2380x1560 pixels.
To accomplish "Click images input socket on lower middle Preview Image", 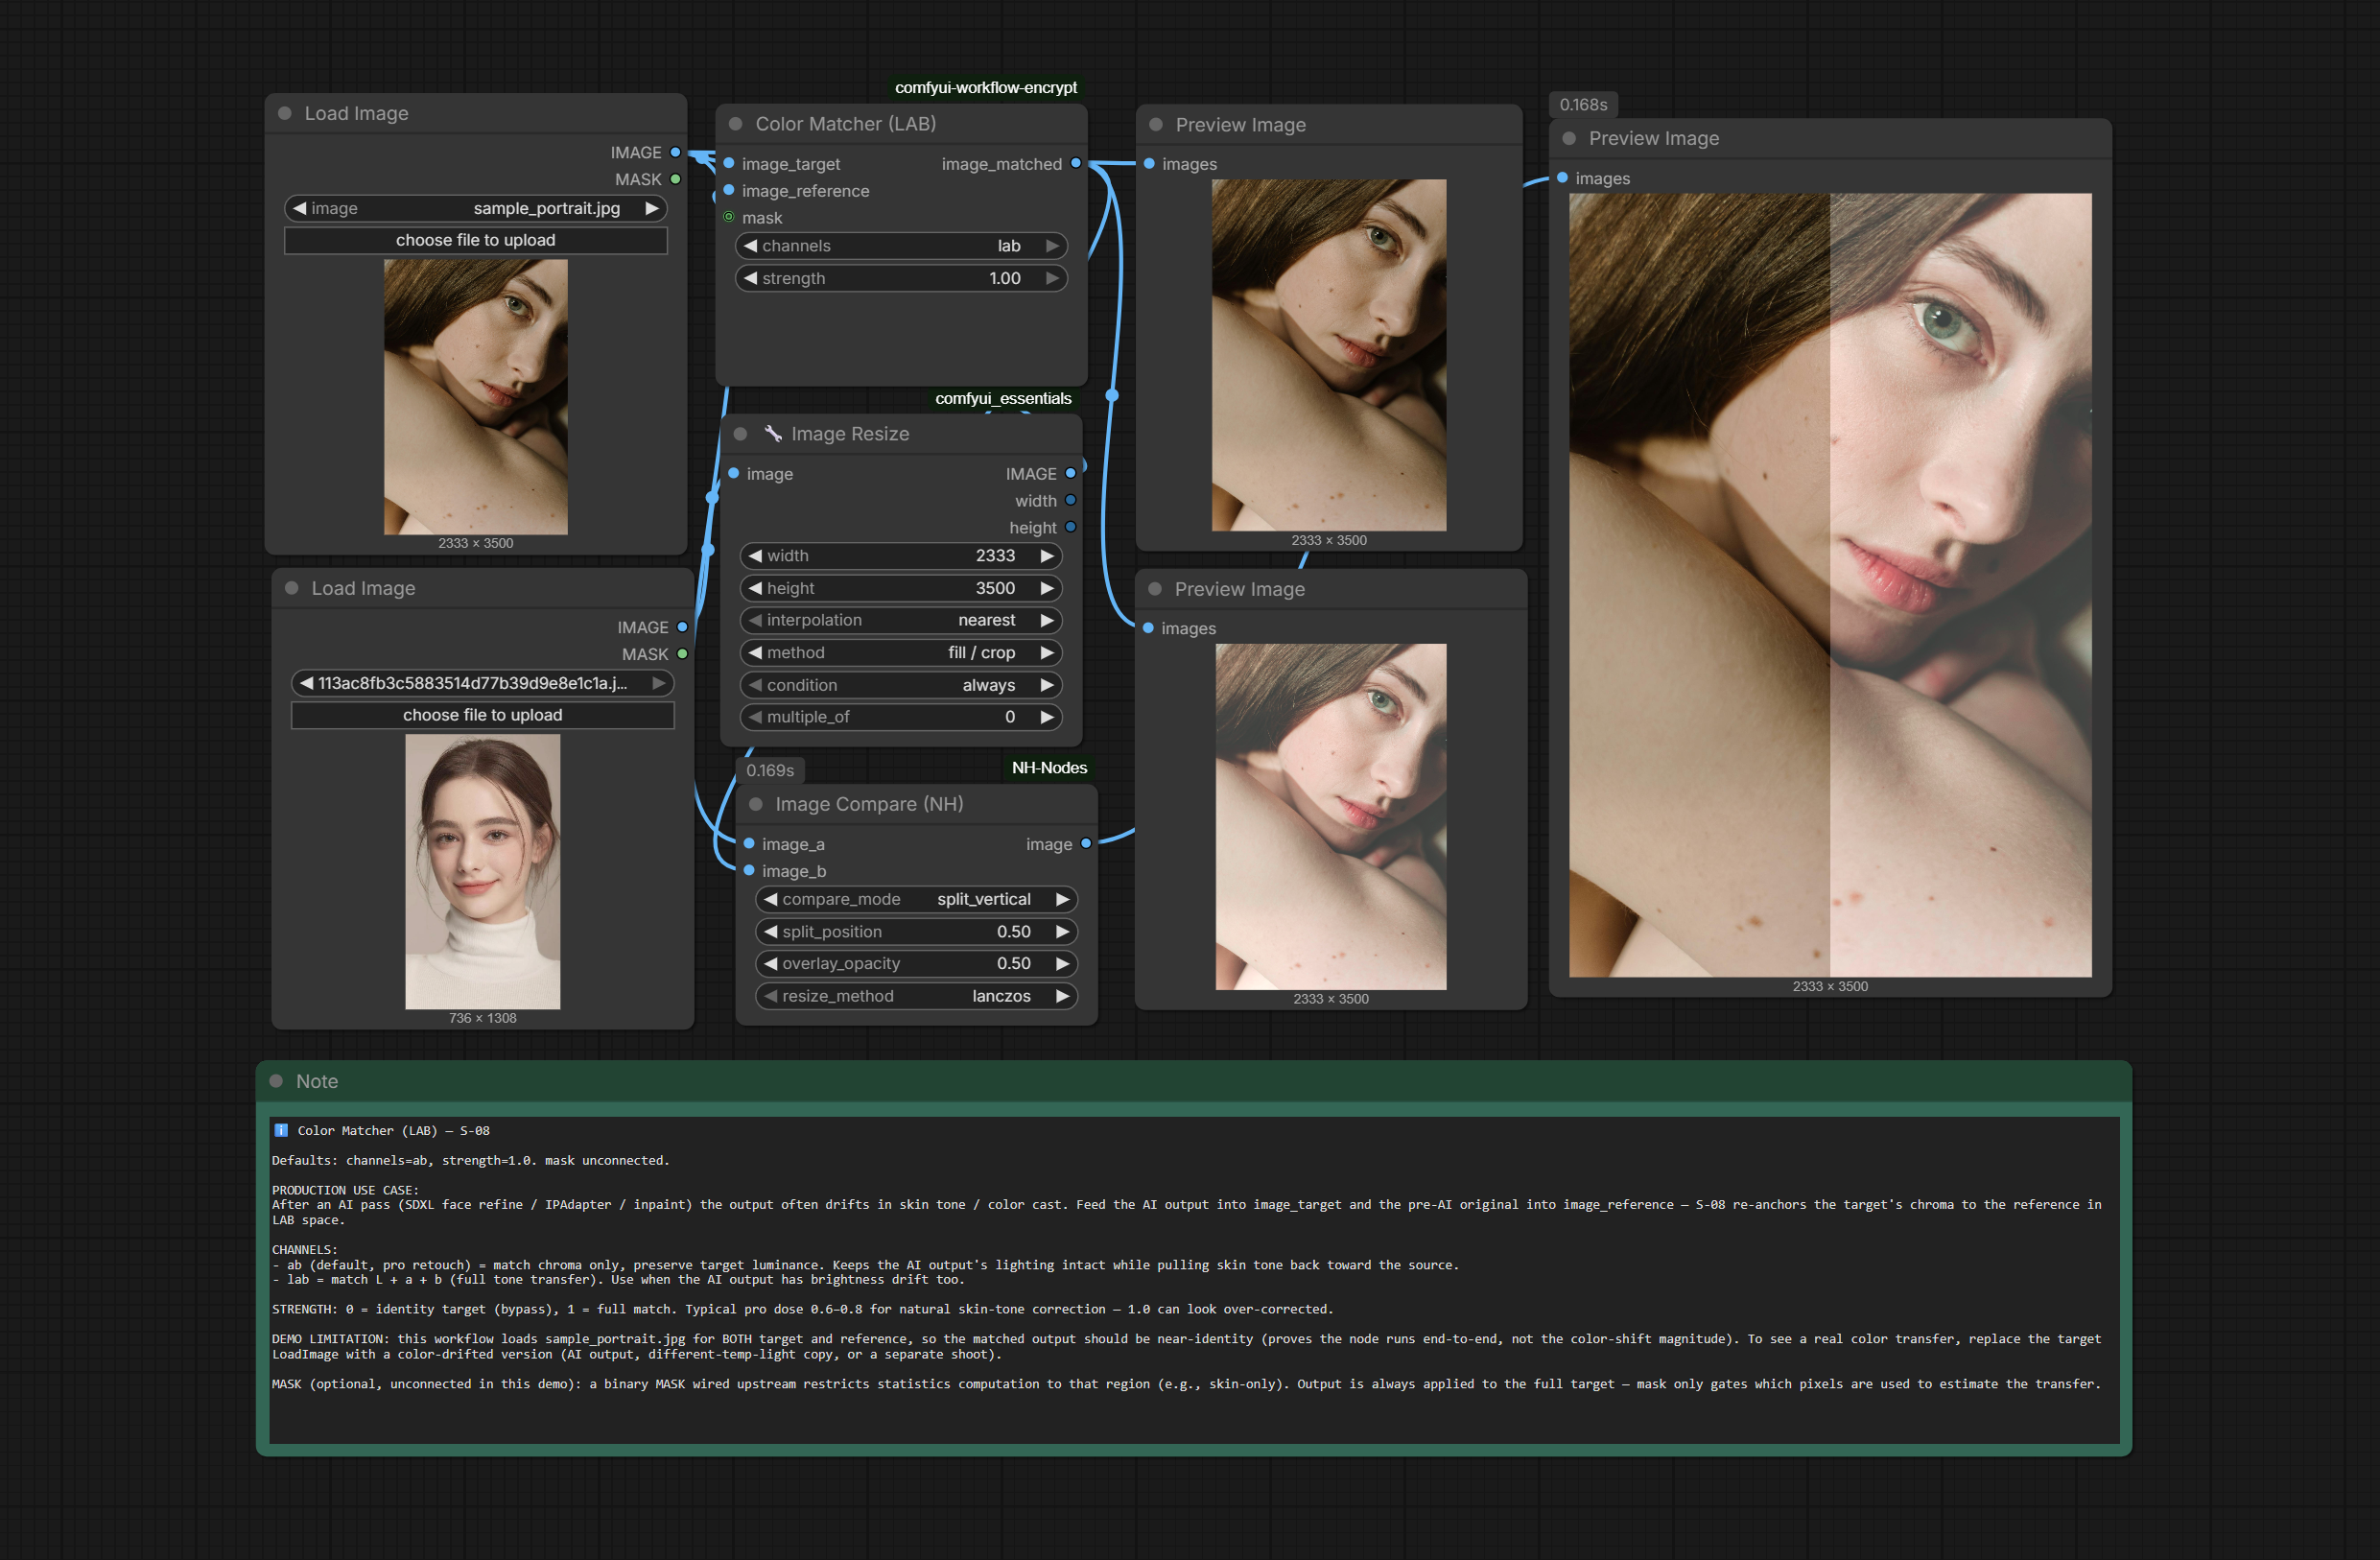I will [x=1148, y=627].
